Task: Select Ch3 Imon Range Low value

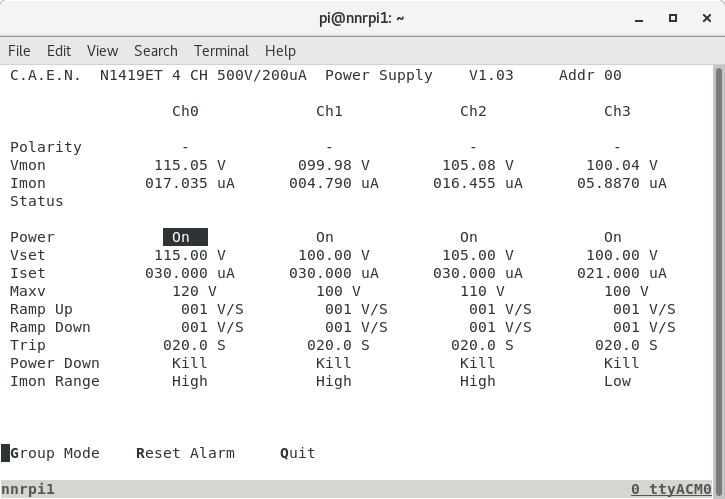Action: point(617,381)
